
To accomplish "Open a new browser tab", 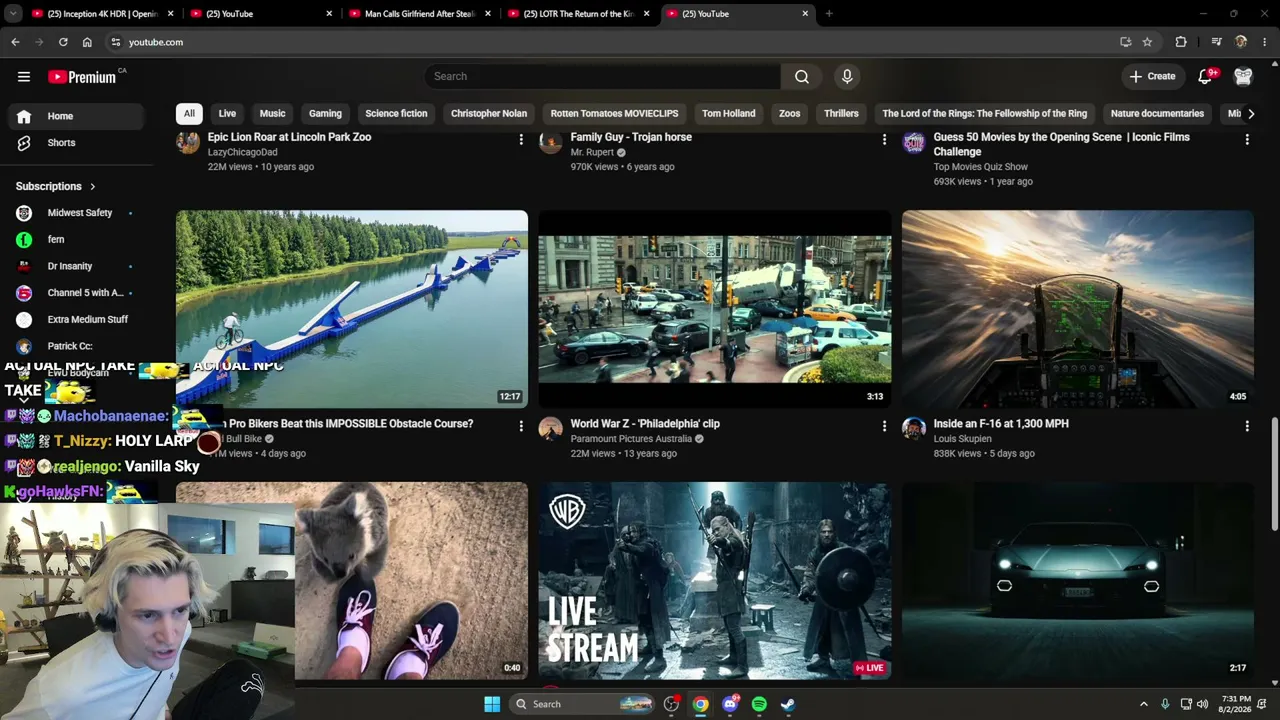I will [829, 14].
